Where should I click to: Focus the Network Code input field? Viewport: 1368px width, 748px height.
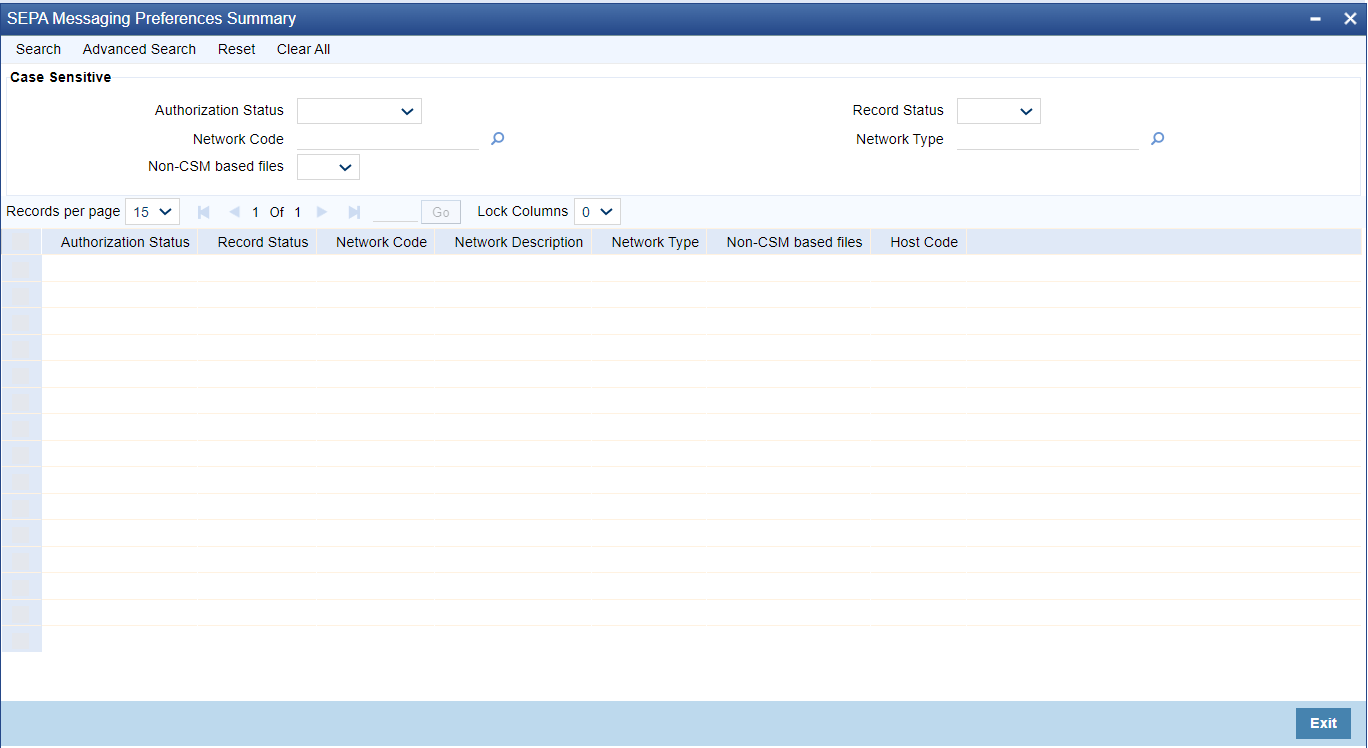388,139
